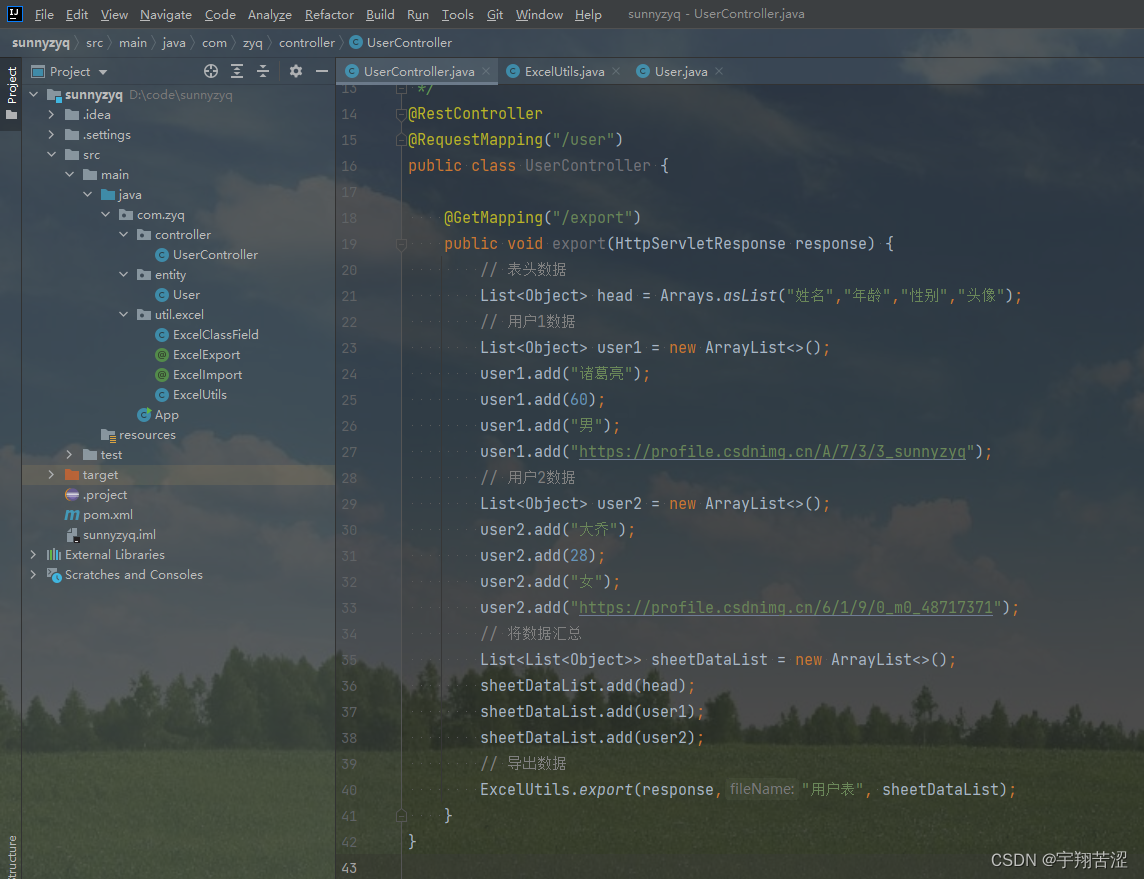1144x879 pixels.
Task: Collapse the sunnyzyq root project node
Action: point(34,95)
